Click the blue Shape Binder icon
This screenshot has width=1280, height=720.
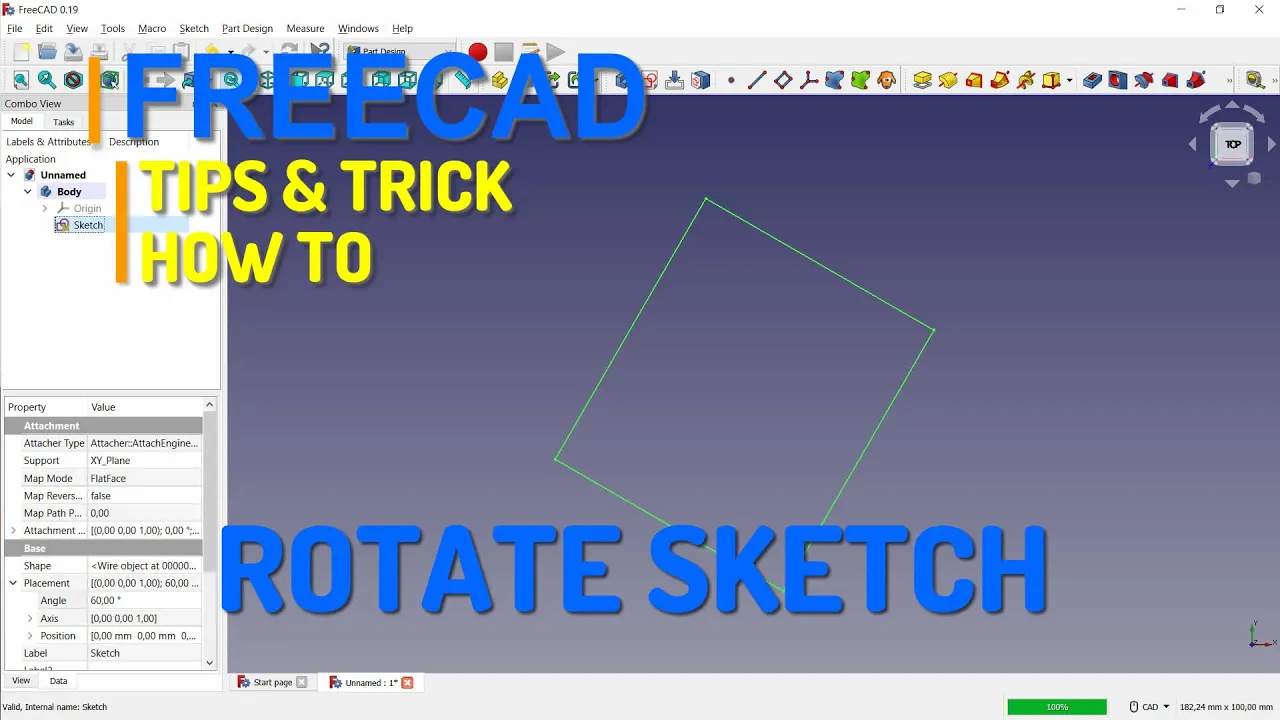(834, 80)
